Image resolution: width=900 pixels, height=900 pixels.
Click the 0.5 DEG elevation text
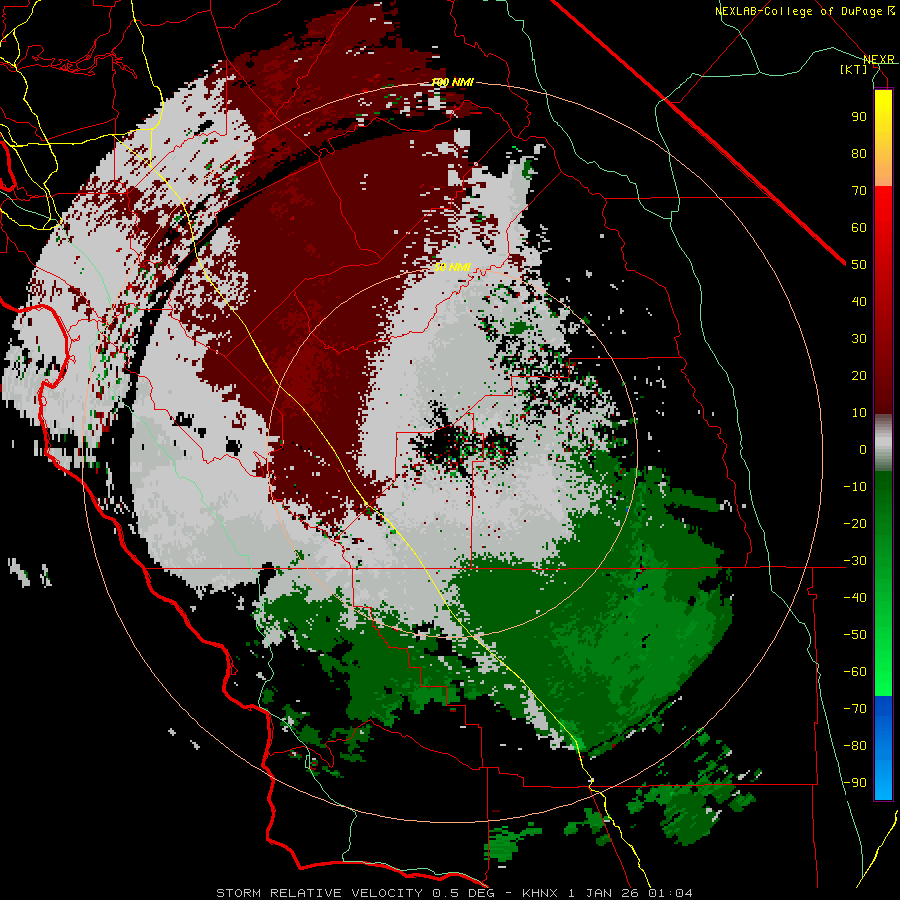click(464, 893)
